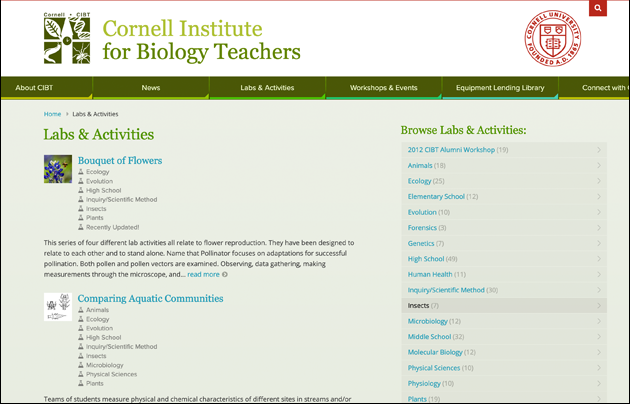This screenshot has width=630, height=404.
Task: Browse Elementary School category
Action: click(x=504, y=196)
